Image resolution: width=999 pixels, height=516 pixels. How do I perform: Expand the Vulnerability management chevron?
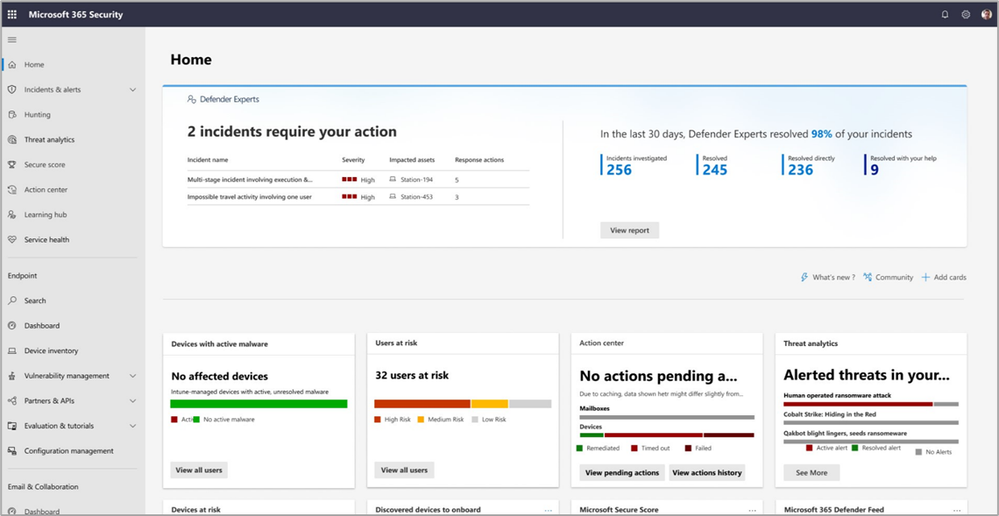(133, 376)
